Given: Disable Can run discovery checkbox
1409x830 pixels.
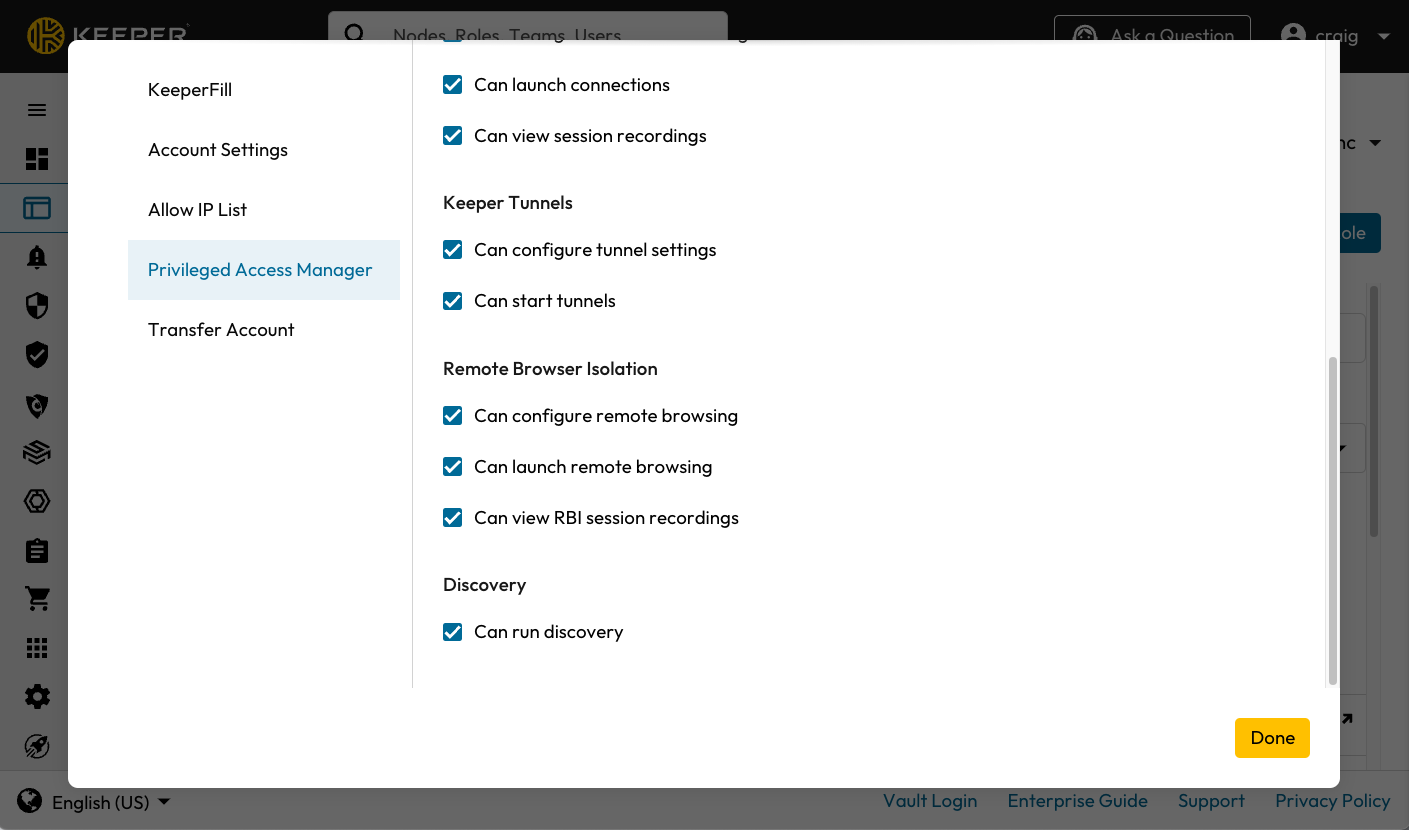Looking at the screenshot, I should click(x=453, y=632).
